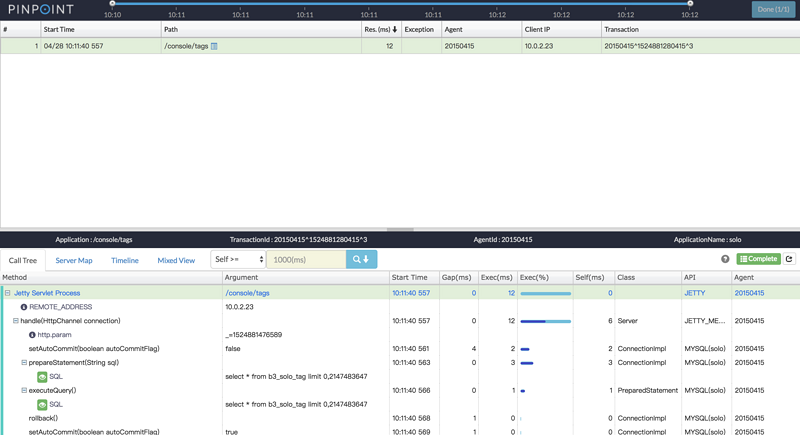This screenshot has width=800, height=435.
Task: Switch to the Timeline tab
Action: coord(125,260)
